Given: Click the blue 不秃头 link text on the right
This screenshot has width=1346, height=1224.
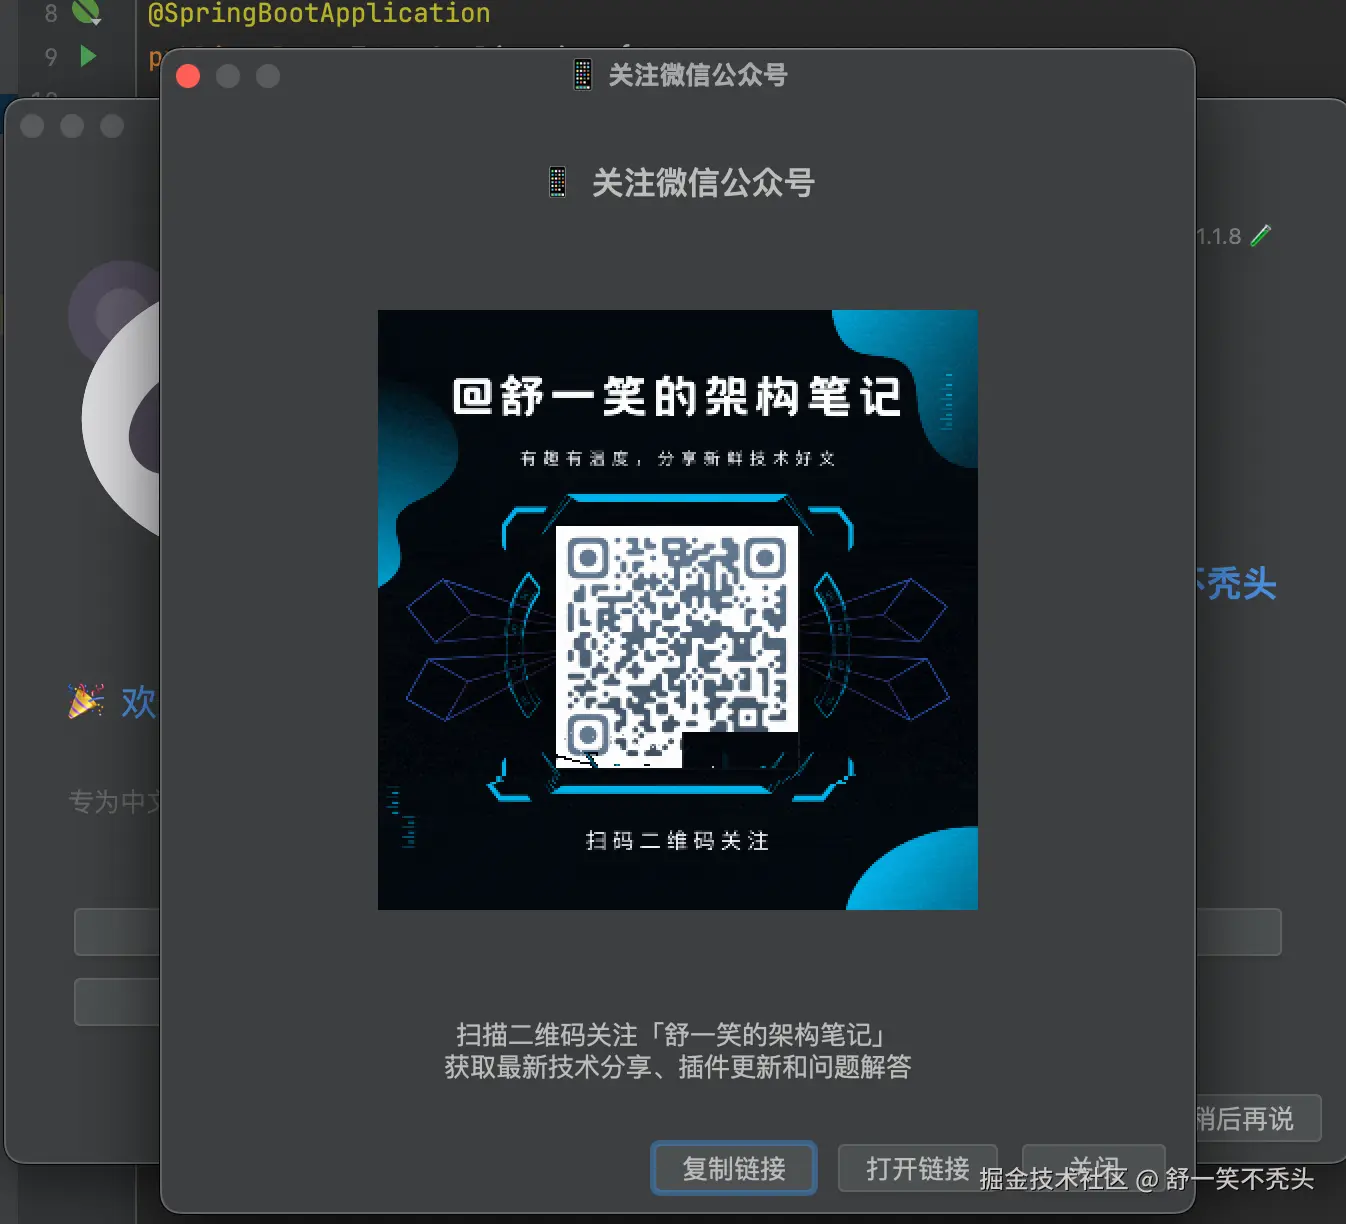Looking at the screenshot, I should [x=1234, y=585].
